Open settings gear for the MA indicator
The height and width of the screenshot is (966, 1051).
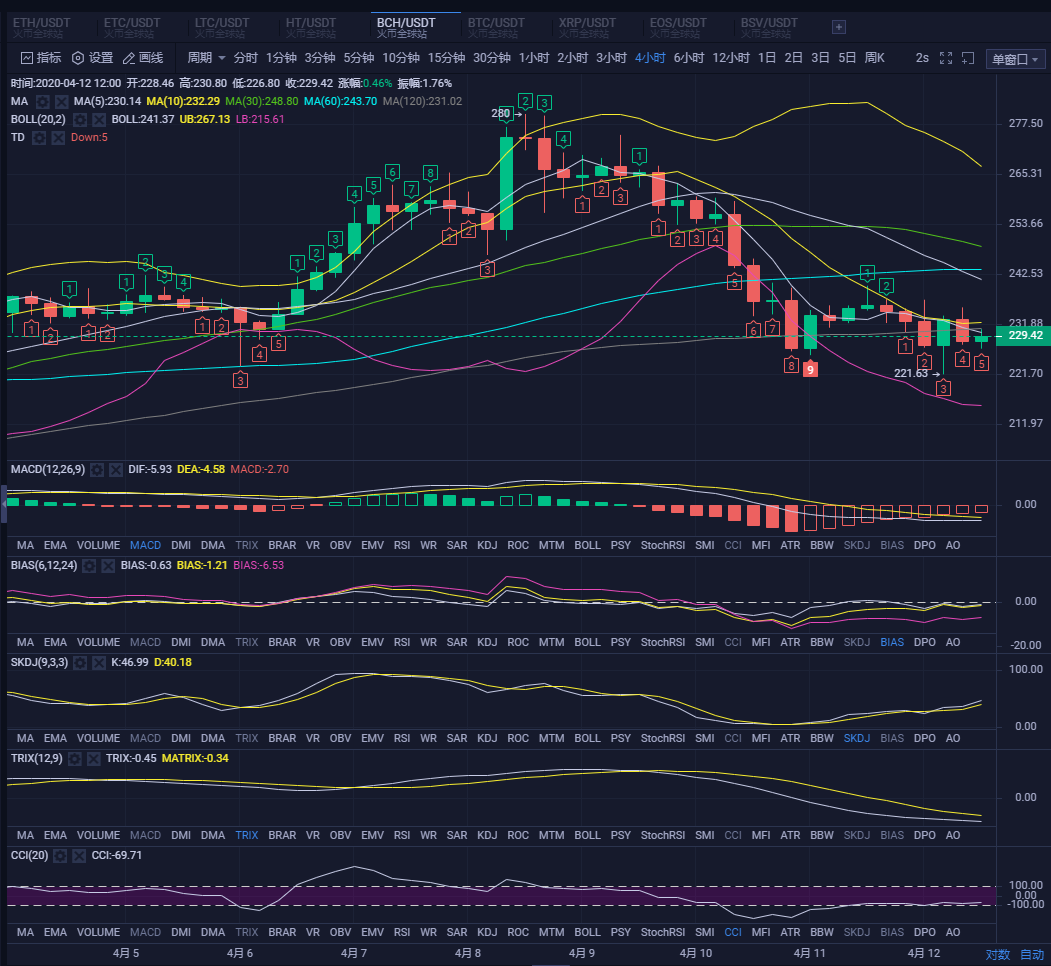(43, 102)
